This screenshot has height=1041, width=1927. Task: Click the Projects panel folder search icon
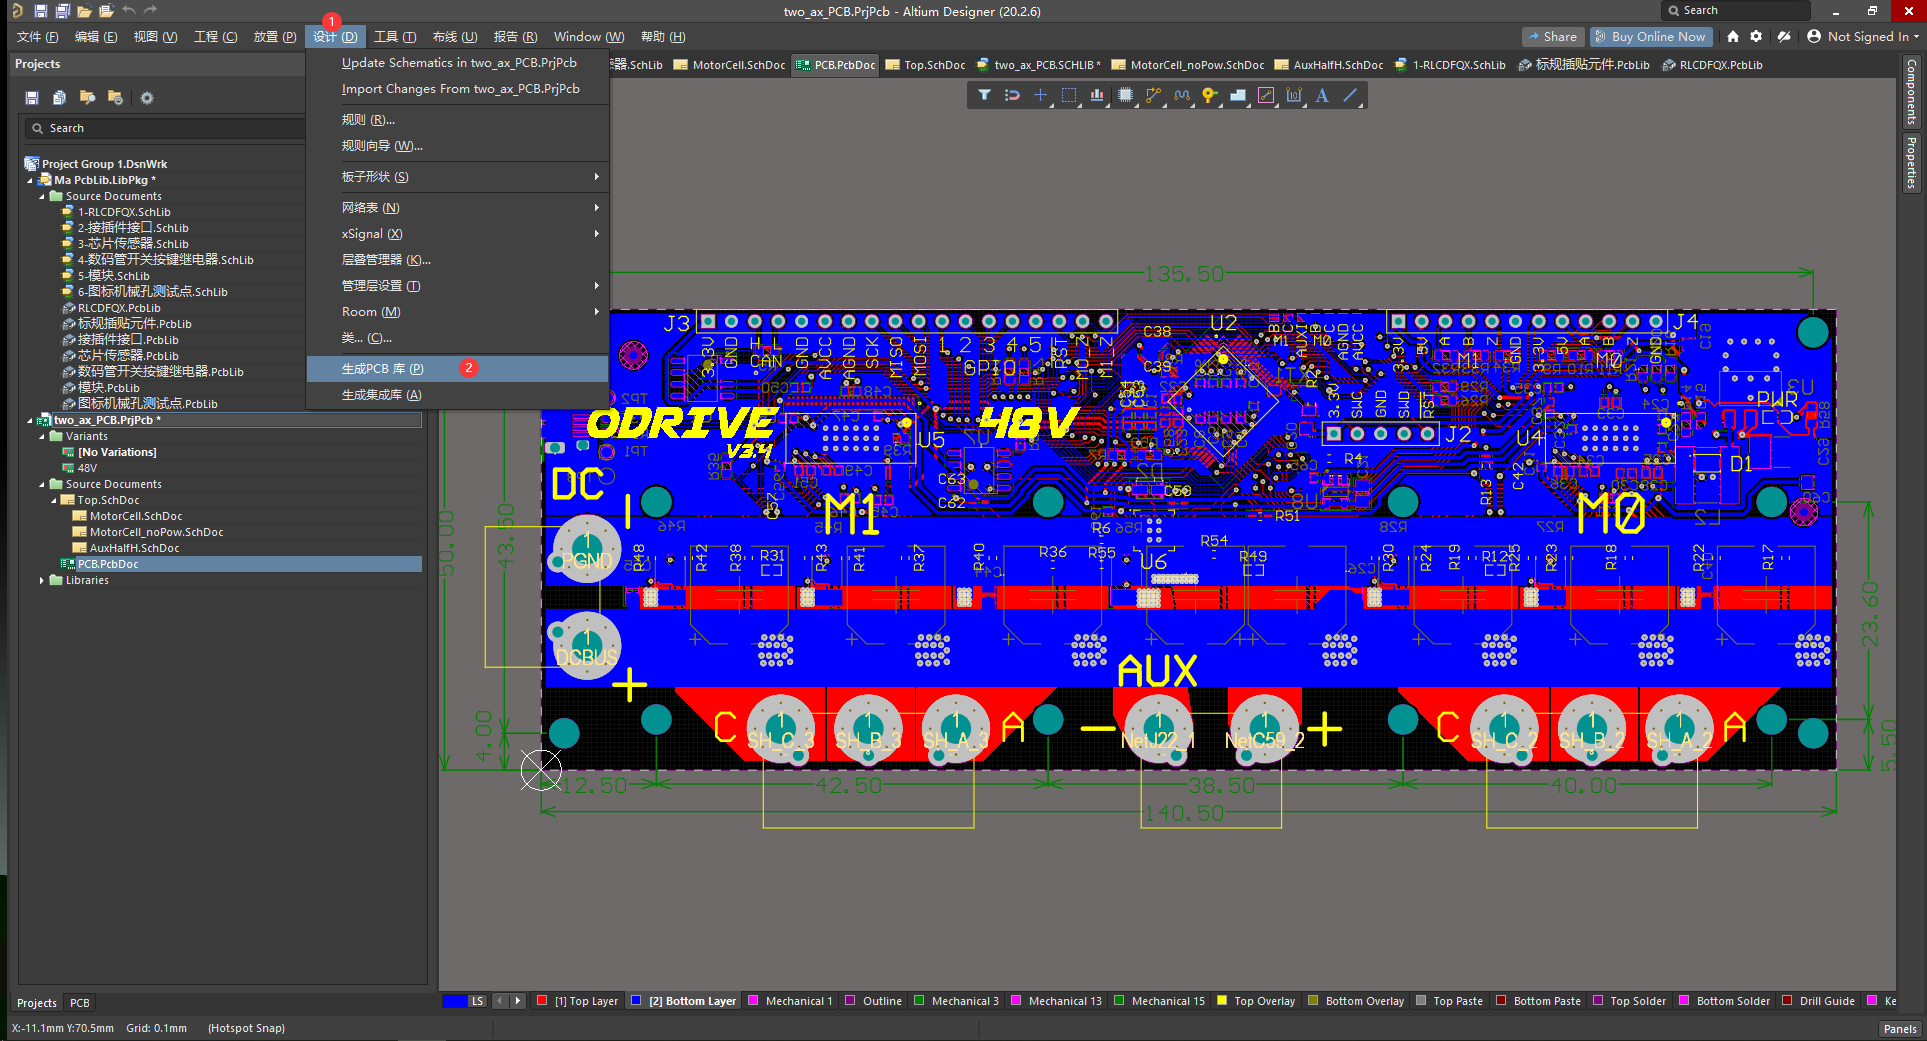pos(87,98)
